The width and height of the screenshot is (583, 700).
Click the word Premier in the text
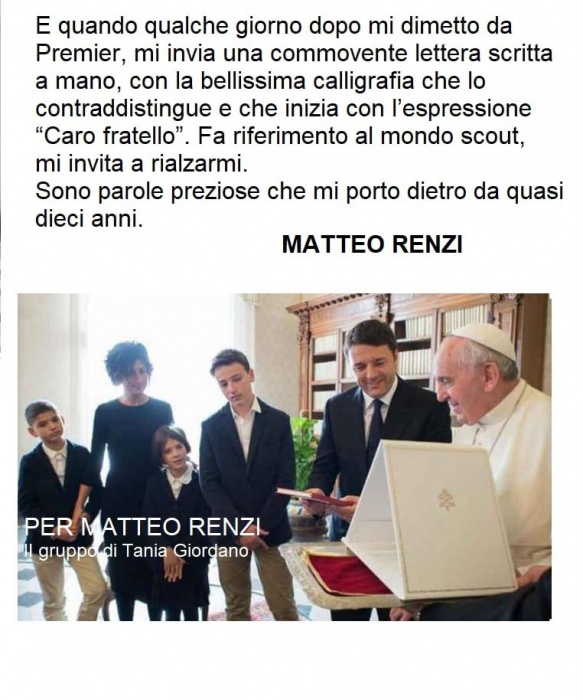click(77, 54)
